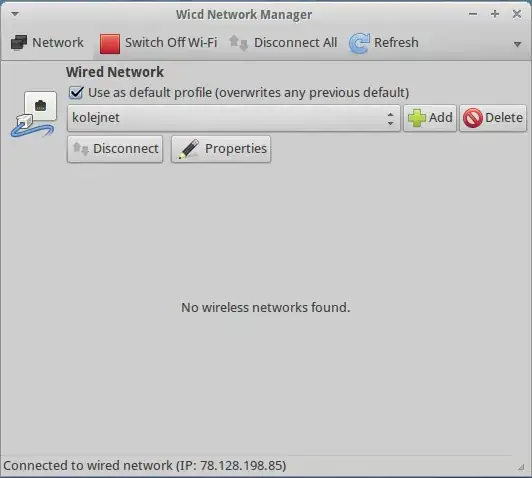The height and width of the screenshot is (478, 532).
Task: Open the window menu arrow in title bar
Action: pos(15,14)
